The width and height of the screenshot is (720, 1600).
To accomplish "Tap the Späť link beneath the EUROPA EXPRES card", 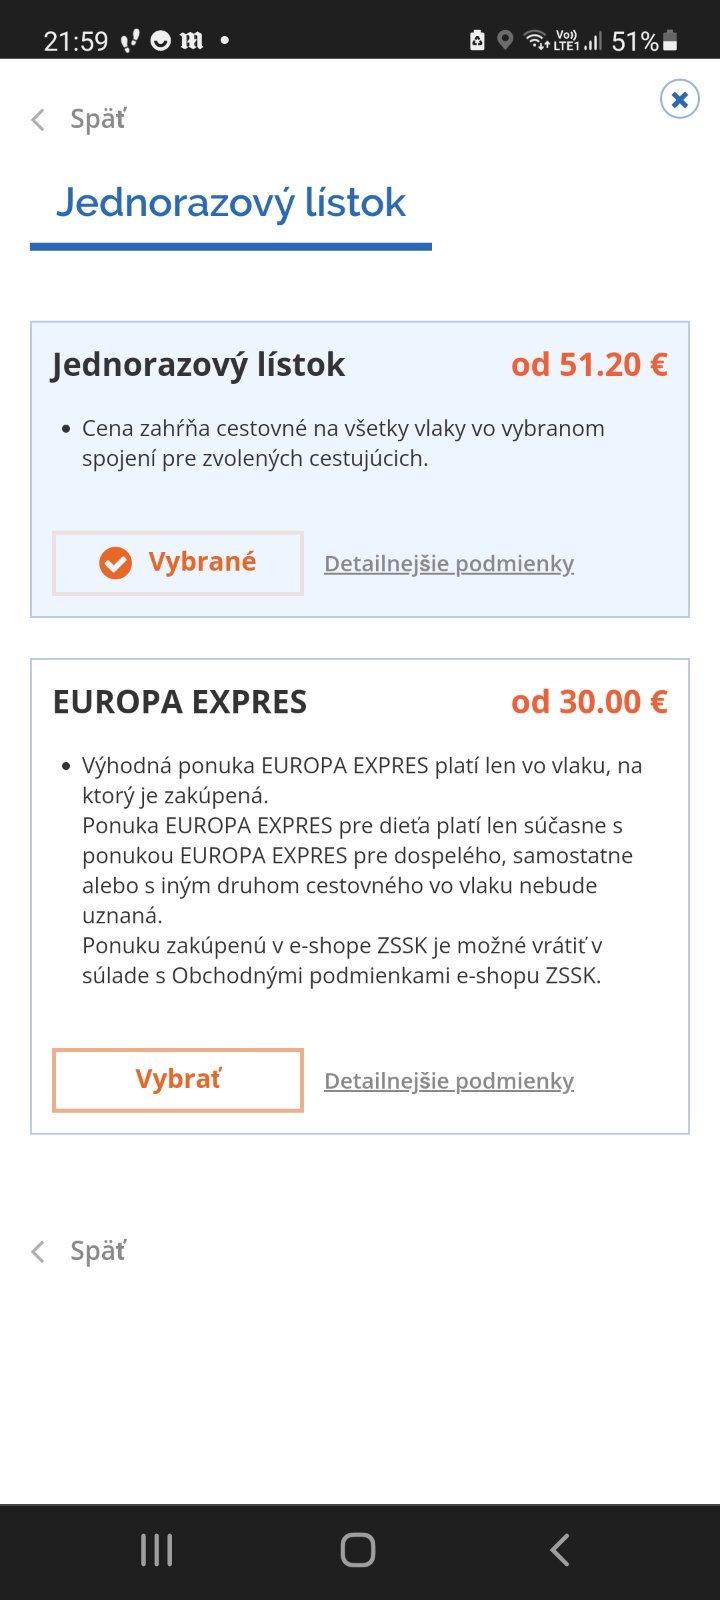I will click(80, 1251).
